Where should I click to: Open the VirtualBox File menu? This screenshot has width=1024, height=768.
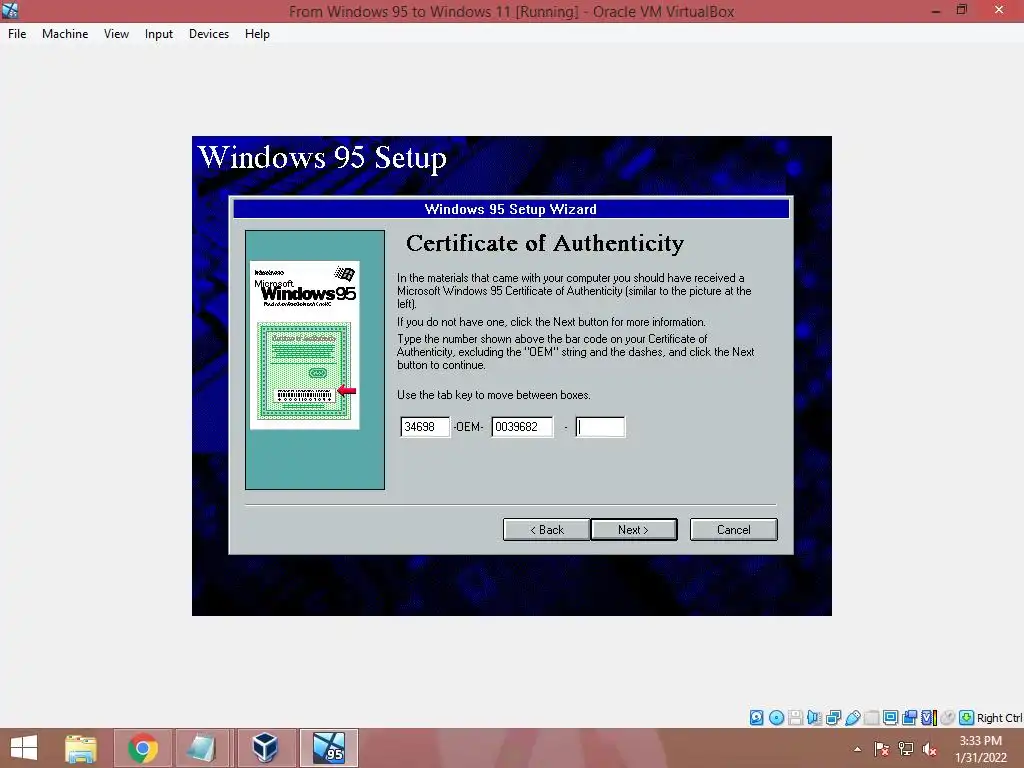[17, 34]
